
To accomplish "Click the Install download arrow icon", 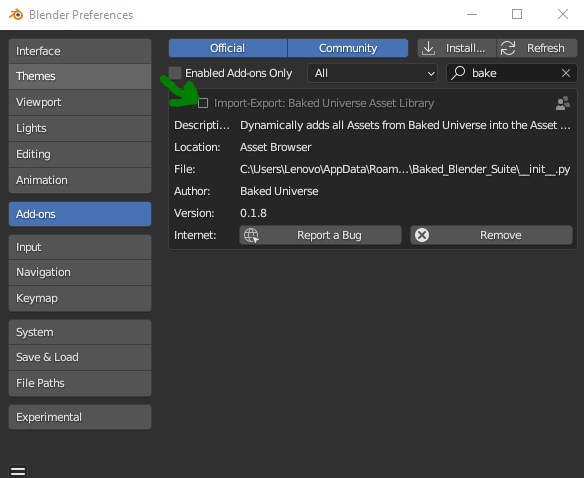I will pos(429,48).
